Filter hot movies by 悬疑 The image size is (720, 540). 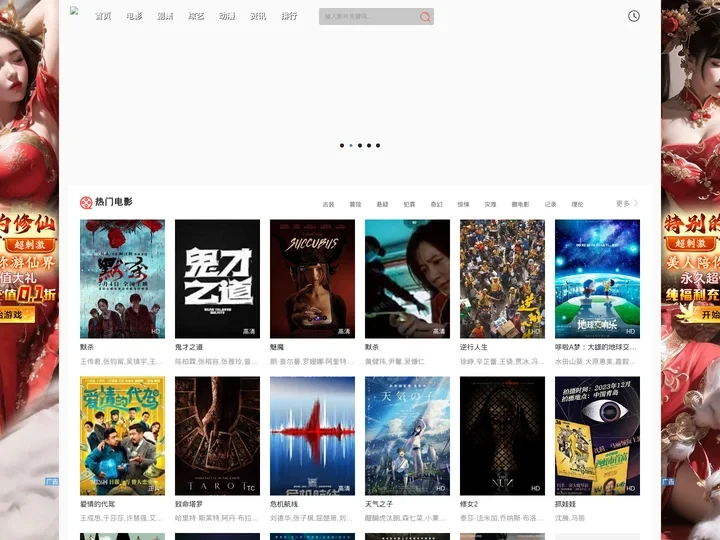pos(382,204)
